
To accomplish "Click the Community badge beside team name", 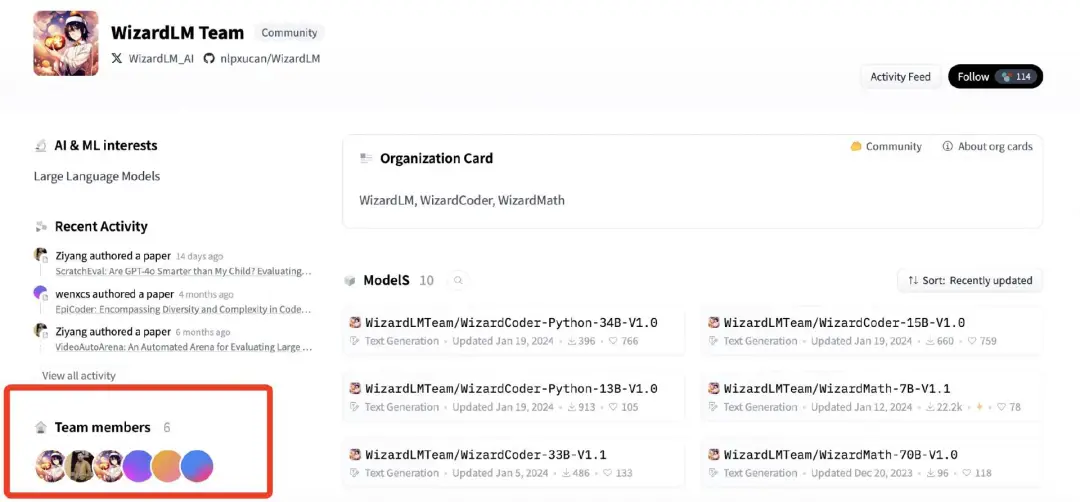I will click(x=289, y=33).
